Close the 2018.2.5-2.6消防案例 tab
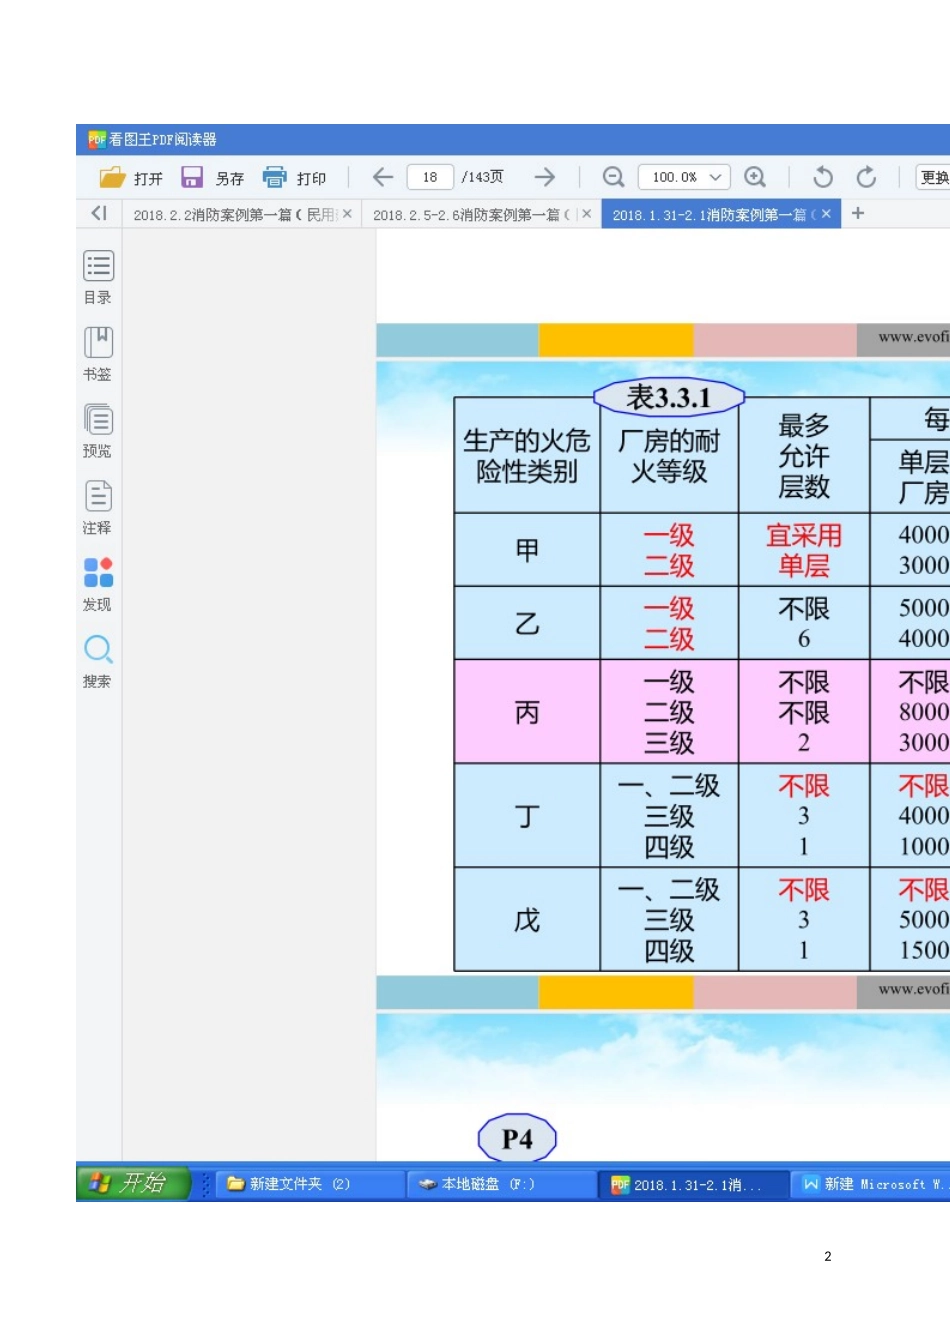Viewport: 950px width, 1344px height. [586, 214]
